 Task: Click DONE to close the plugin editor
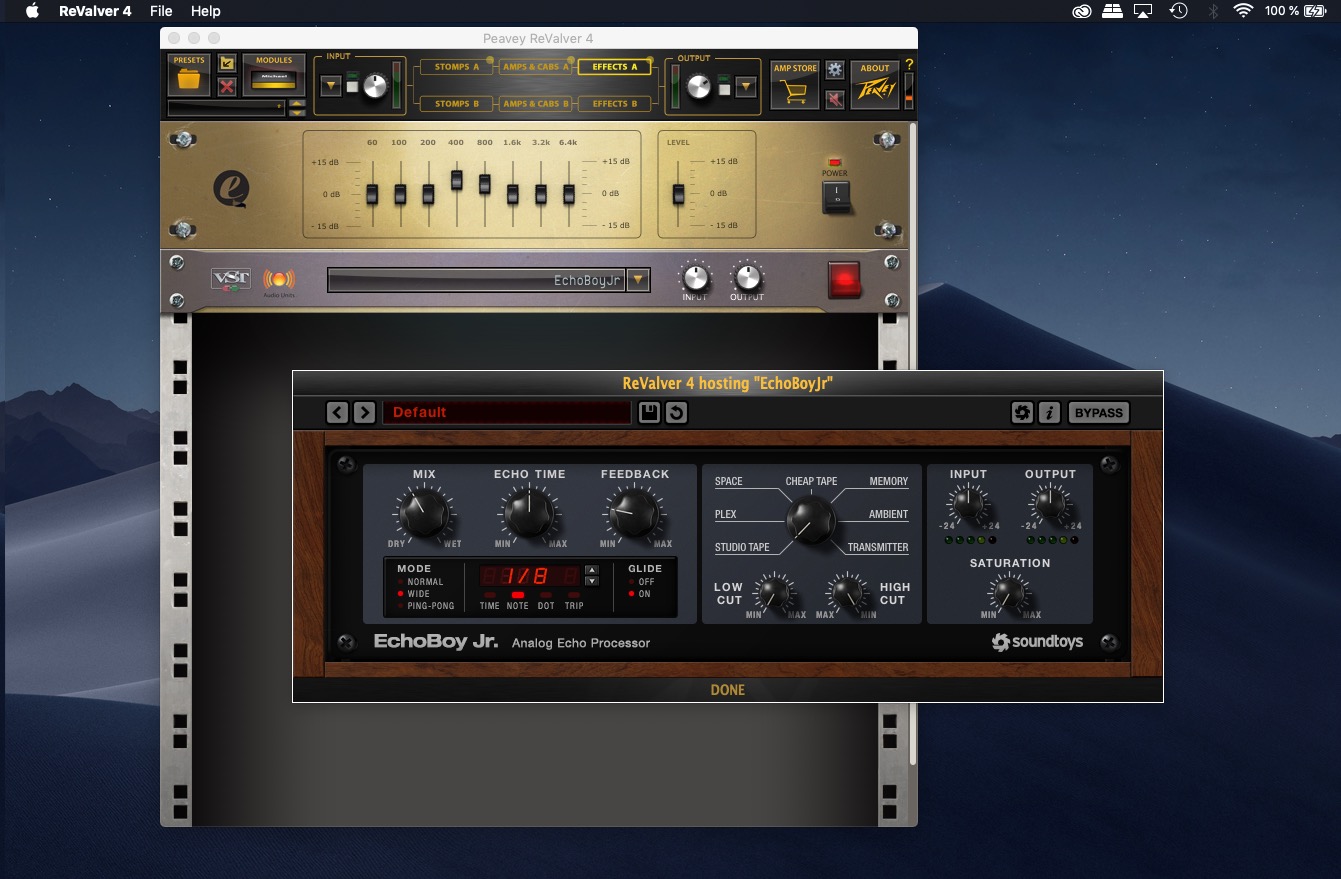pyautogui.click(x=727, y=690)
